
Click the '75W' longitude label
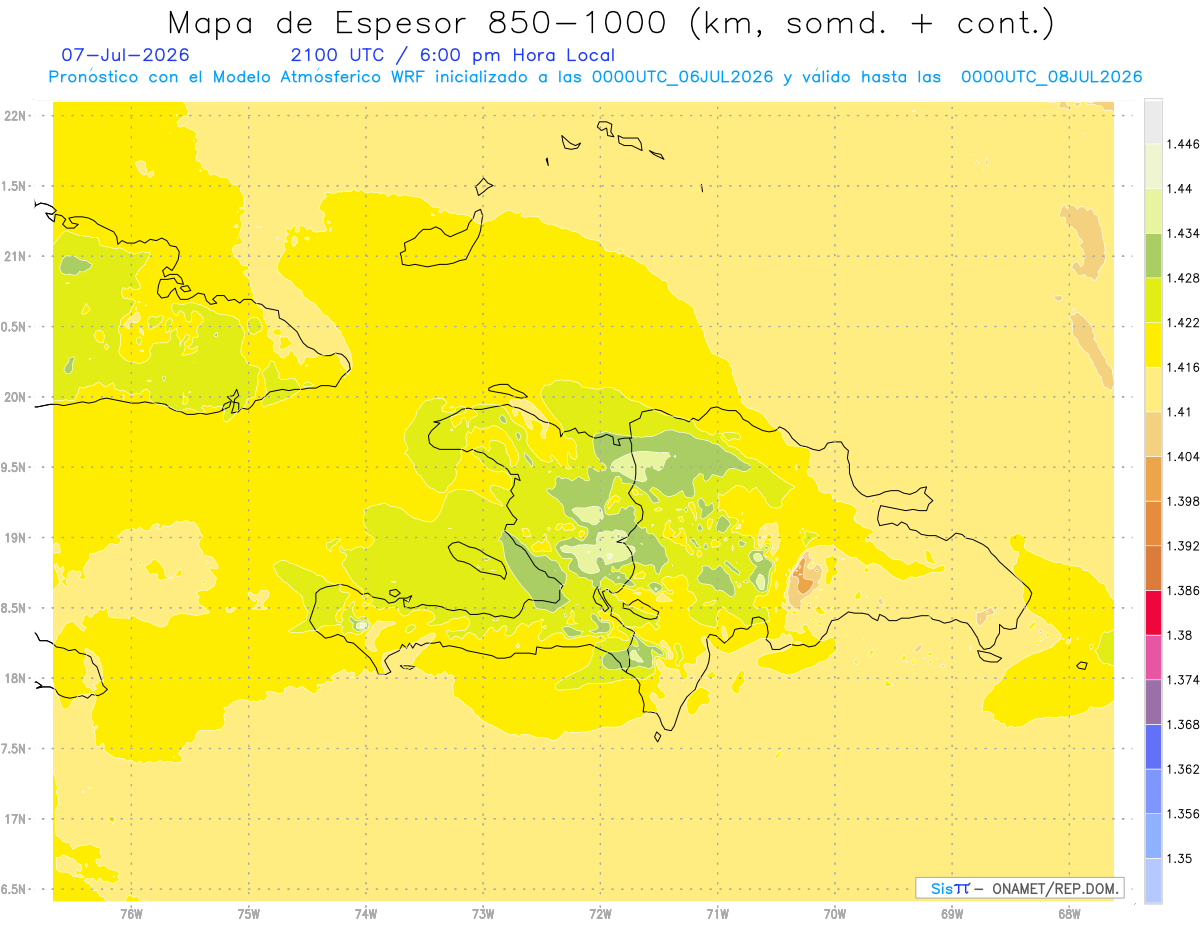coord(249,913)
